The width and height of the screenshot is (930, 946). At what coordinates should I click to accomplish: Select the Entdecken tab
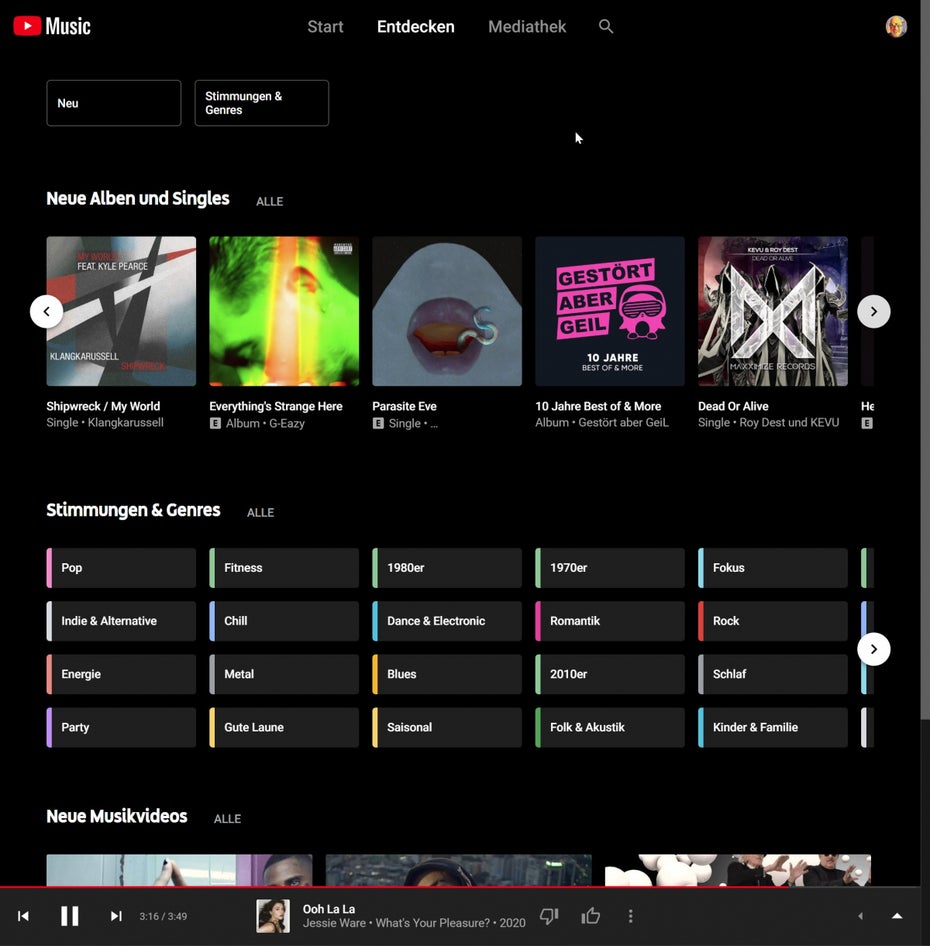pyautogui.click(x=416, y=27)
